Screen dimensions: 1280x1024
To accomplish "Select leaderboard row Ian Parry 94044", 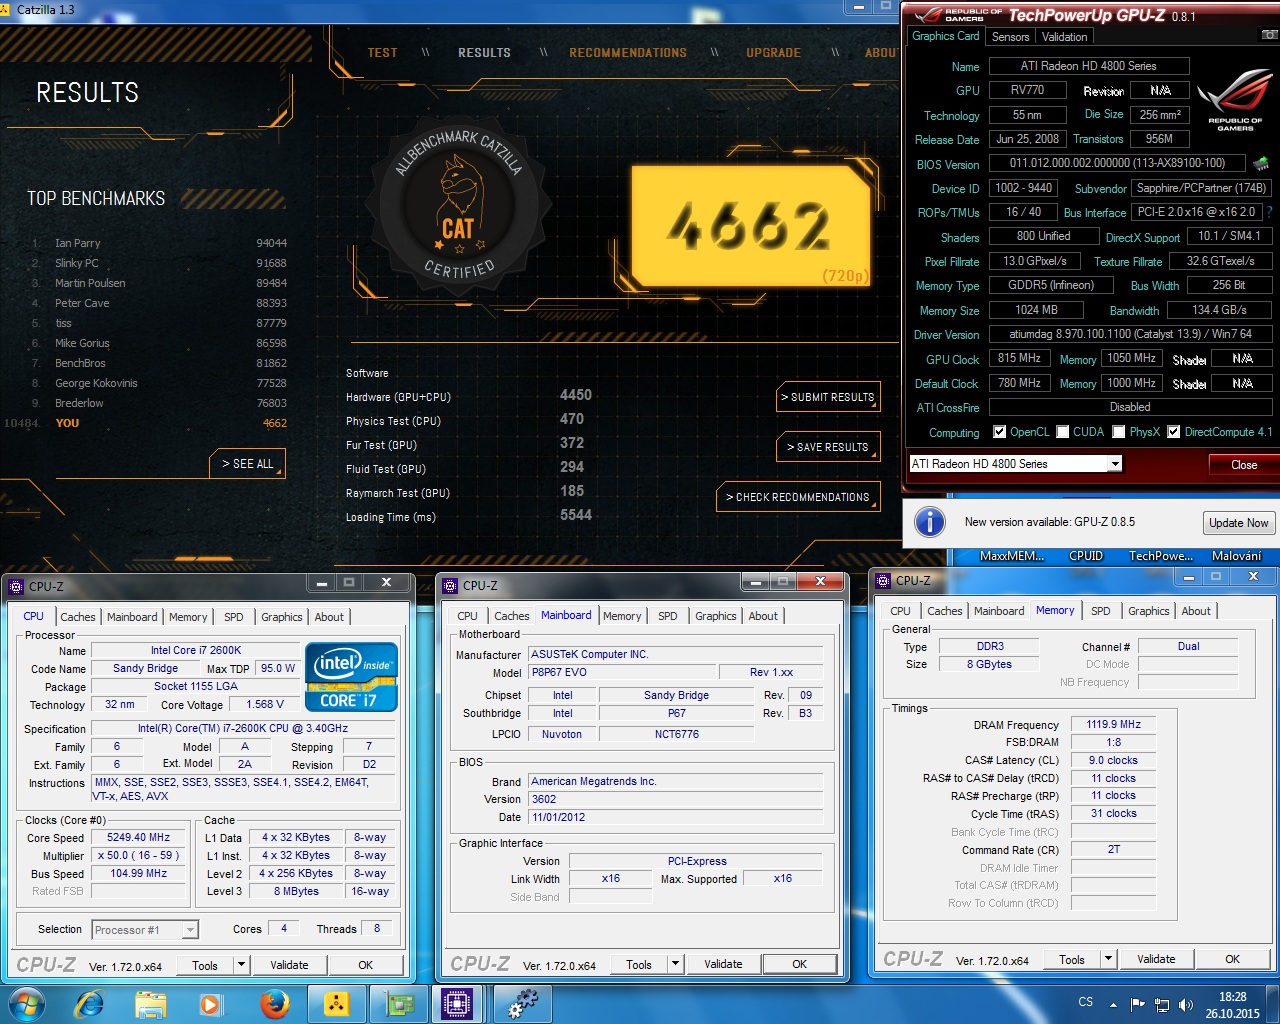I will [158, 243].
